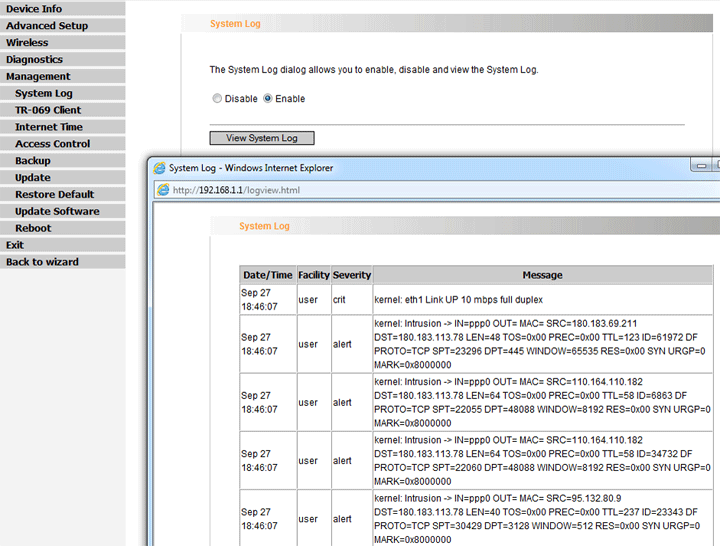Go to Internet Time page

(62, 127)
